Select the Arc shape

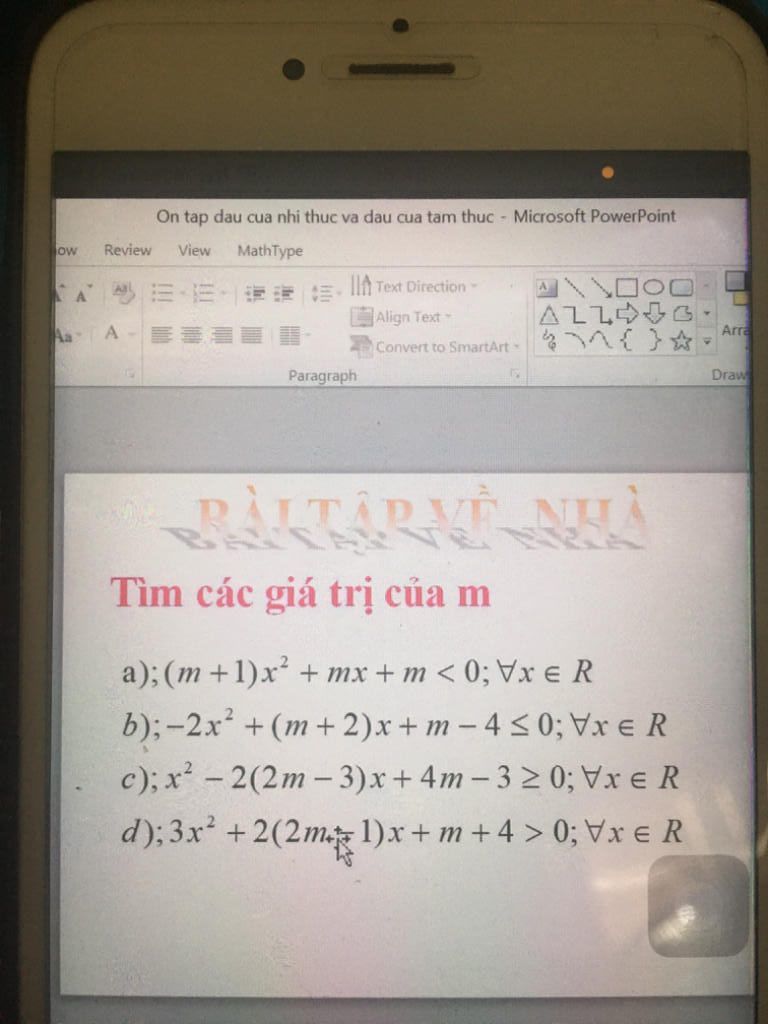(575, 340)
